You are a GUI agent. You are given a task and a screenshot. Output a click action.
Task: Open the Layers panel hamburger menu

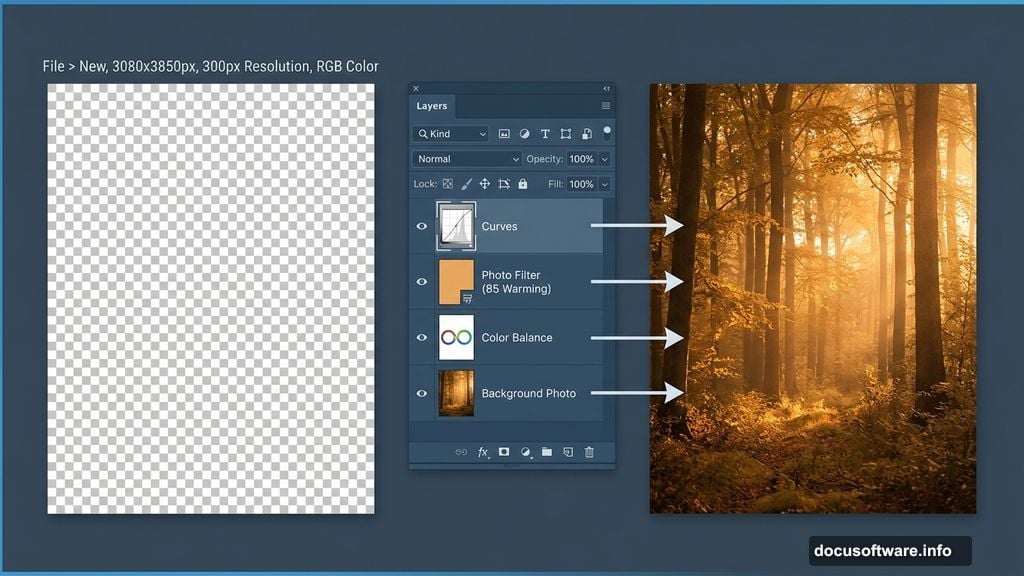pos(605,106)
